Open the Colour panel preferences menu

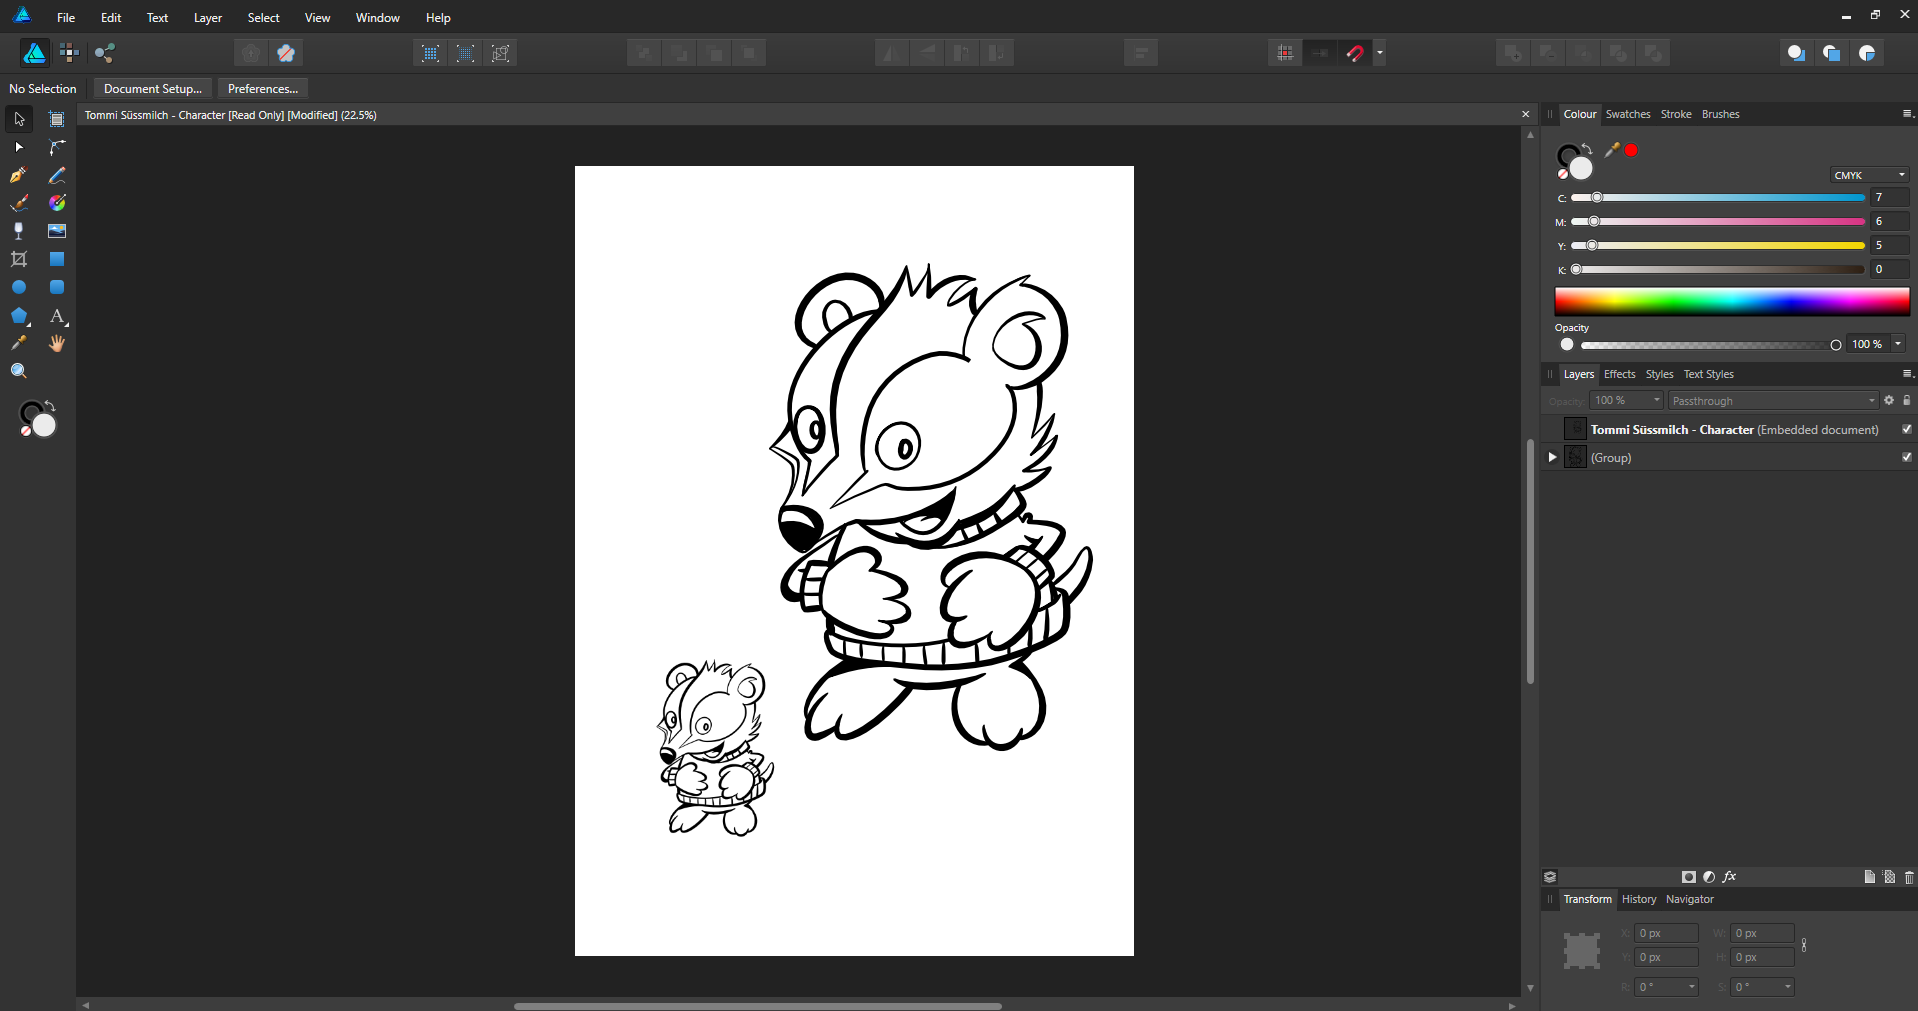pos(1907,114)
